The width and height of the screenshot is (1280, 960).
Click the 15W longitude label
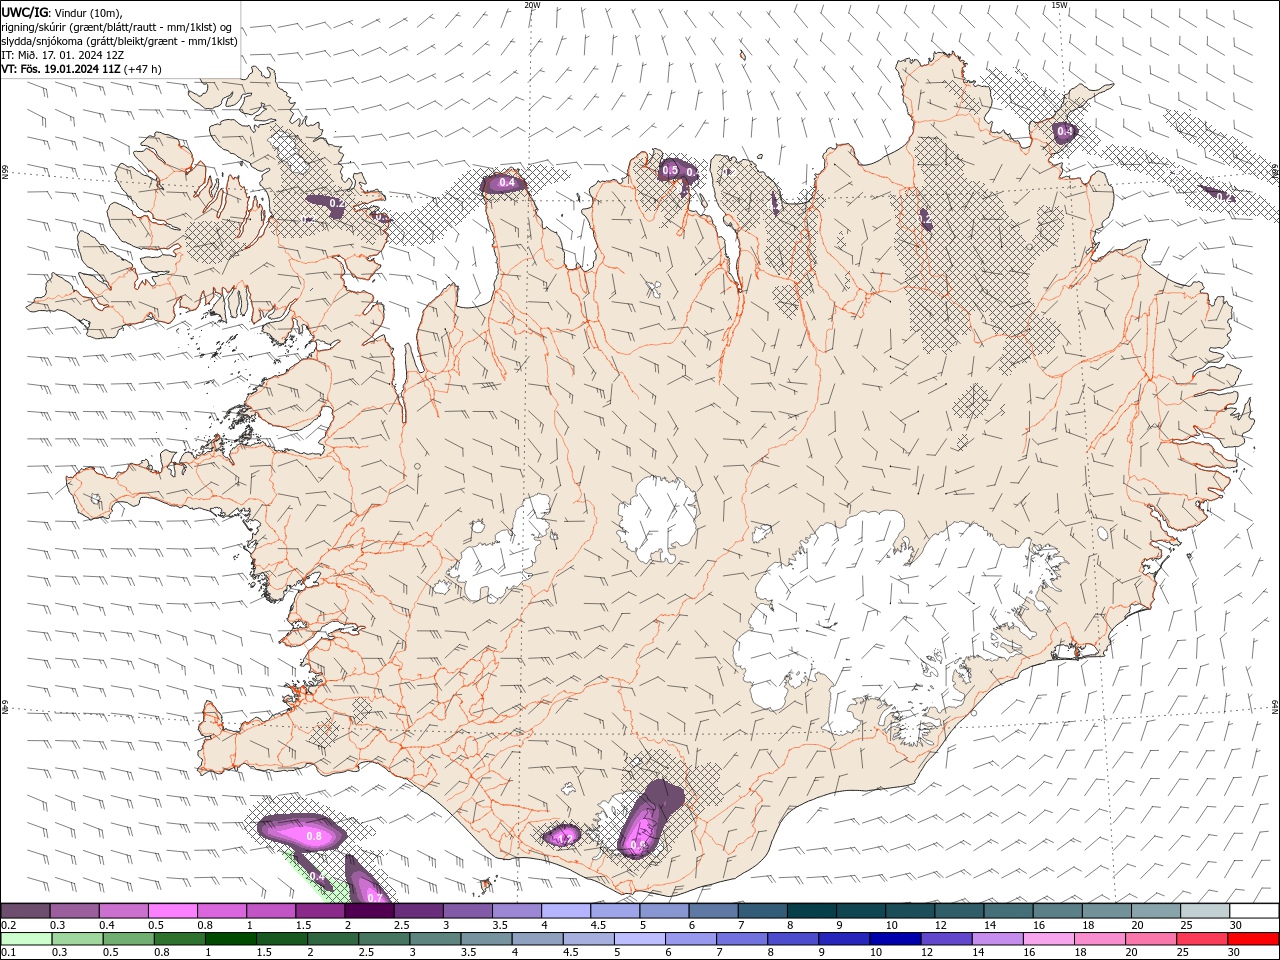click(x=1060, y=5)
